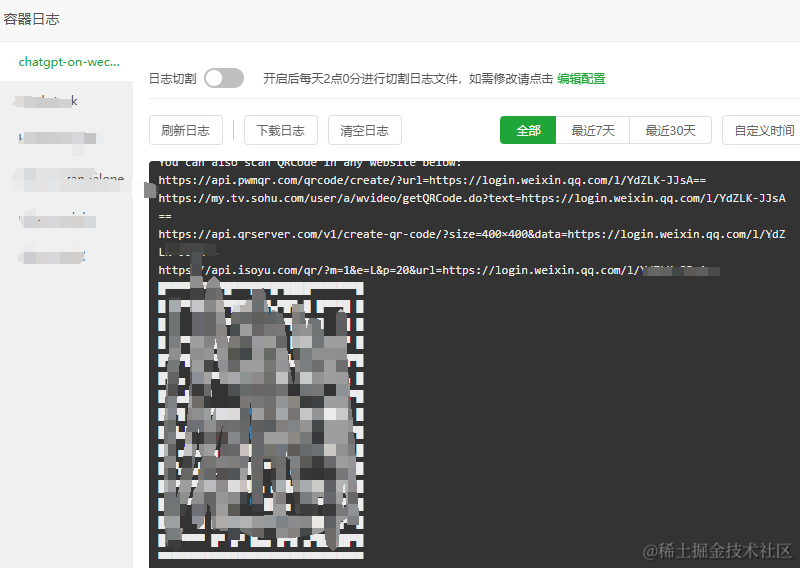Image resolution: width=800 pixels, height=568 pixels.
Task: Choose 自定义时间 custom time range
Action: click(x=763, y=130)
